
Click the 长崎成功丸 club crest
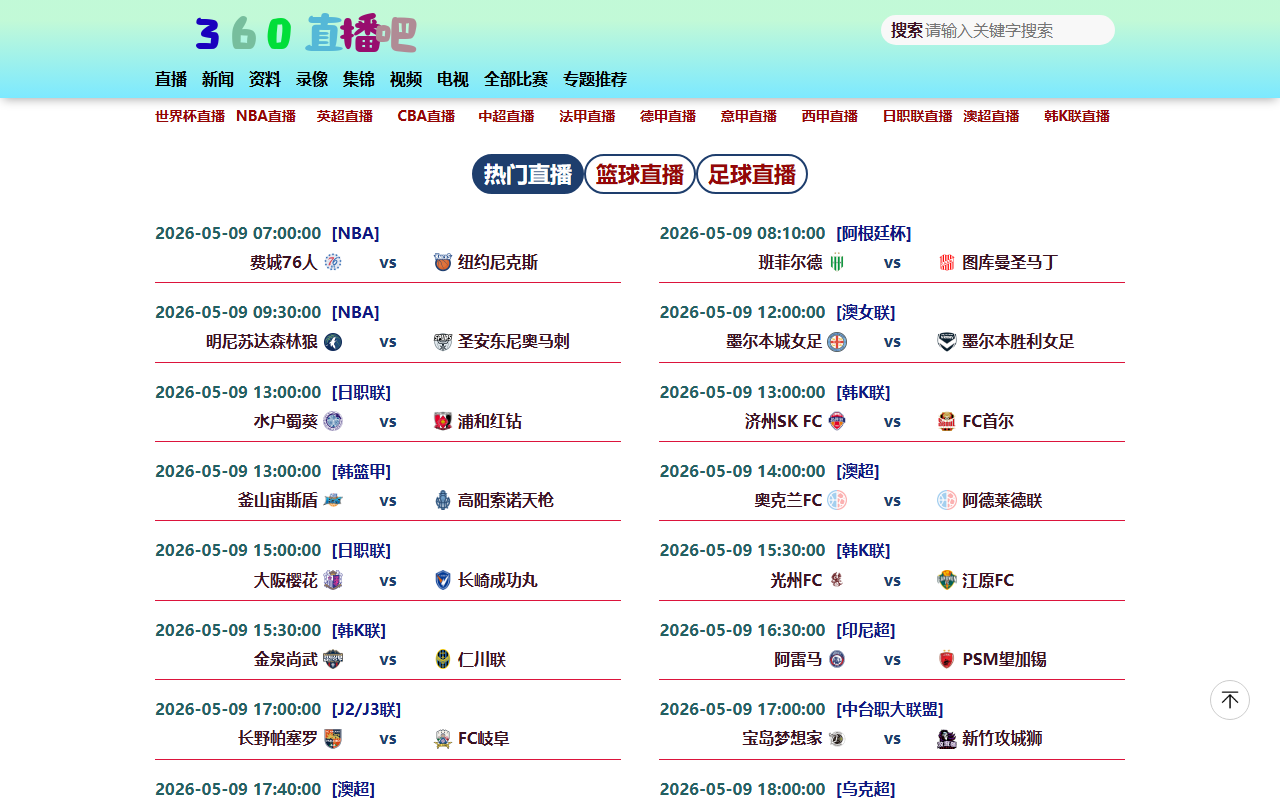click(443, 580)
